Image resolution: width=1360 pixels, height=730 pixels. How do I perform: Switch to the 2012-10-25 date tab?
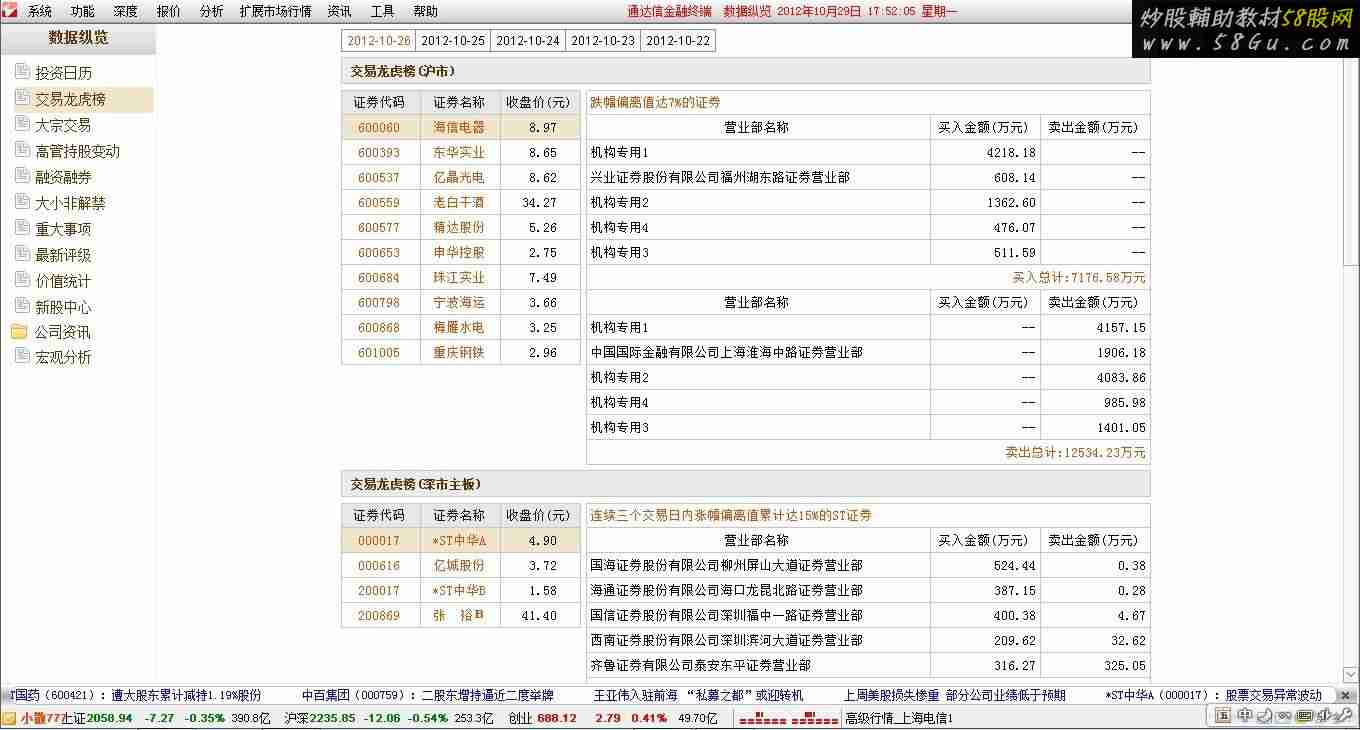click(453, 41)
